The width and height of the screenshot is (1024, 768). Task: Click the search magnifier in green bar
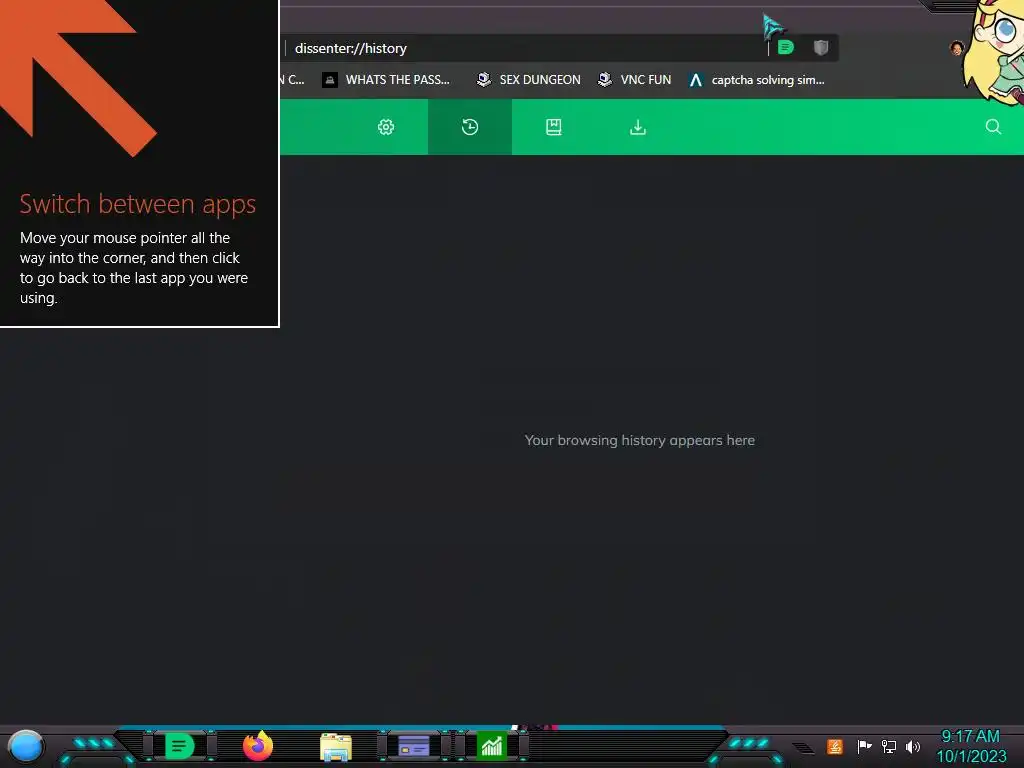pos(993,127)
